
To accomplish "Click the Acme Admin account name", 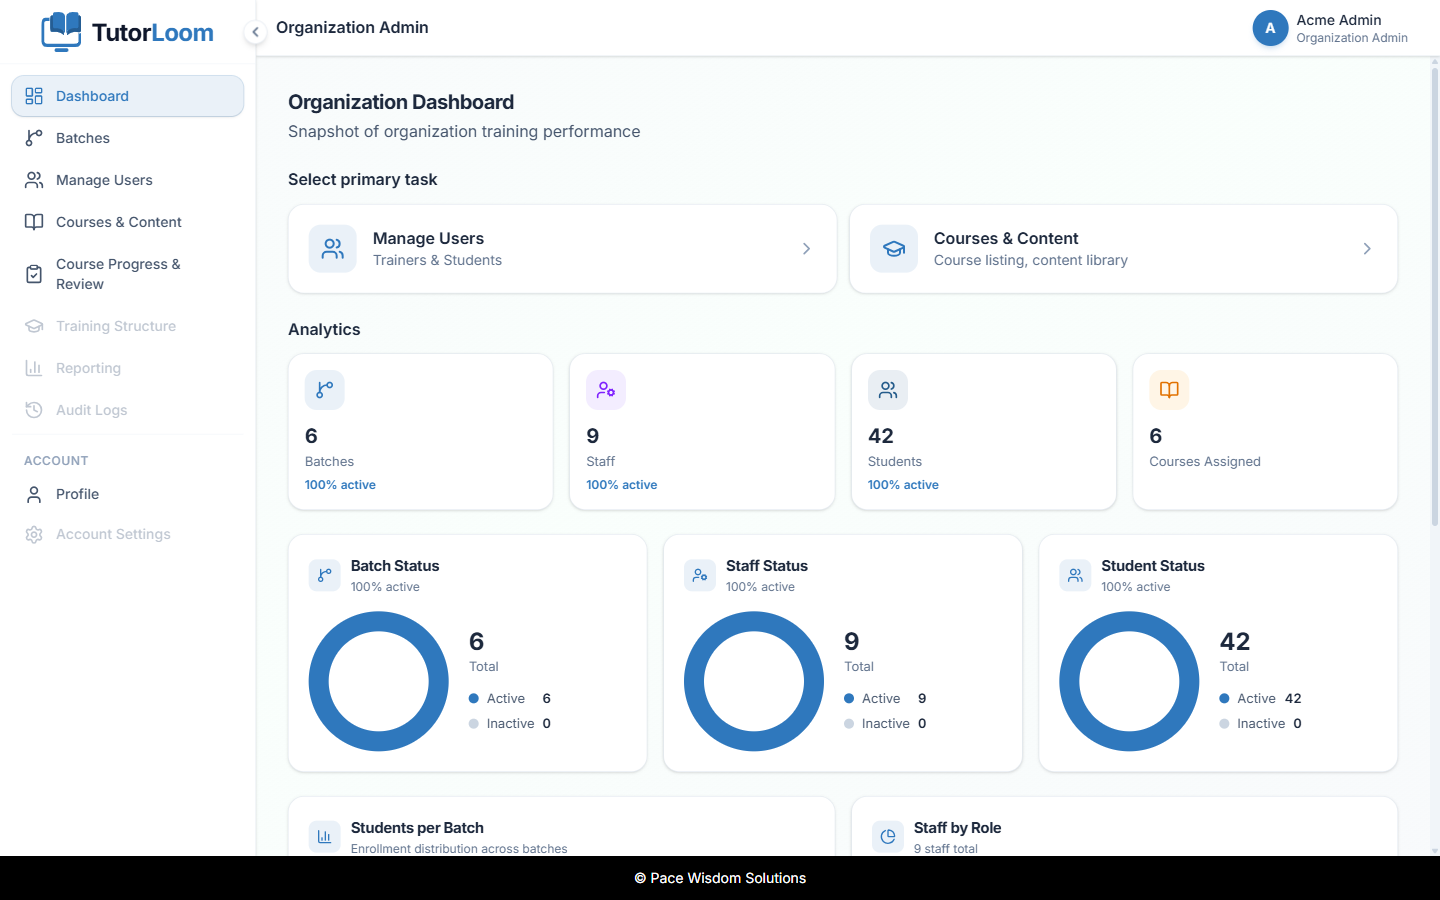I will point(1339,20).
